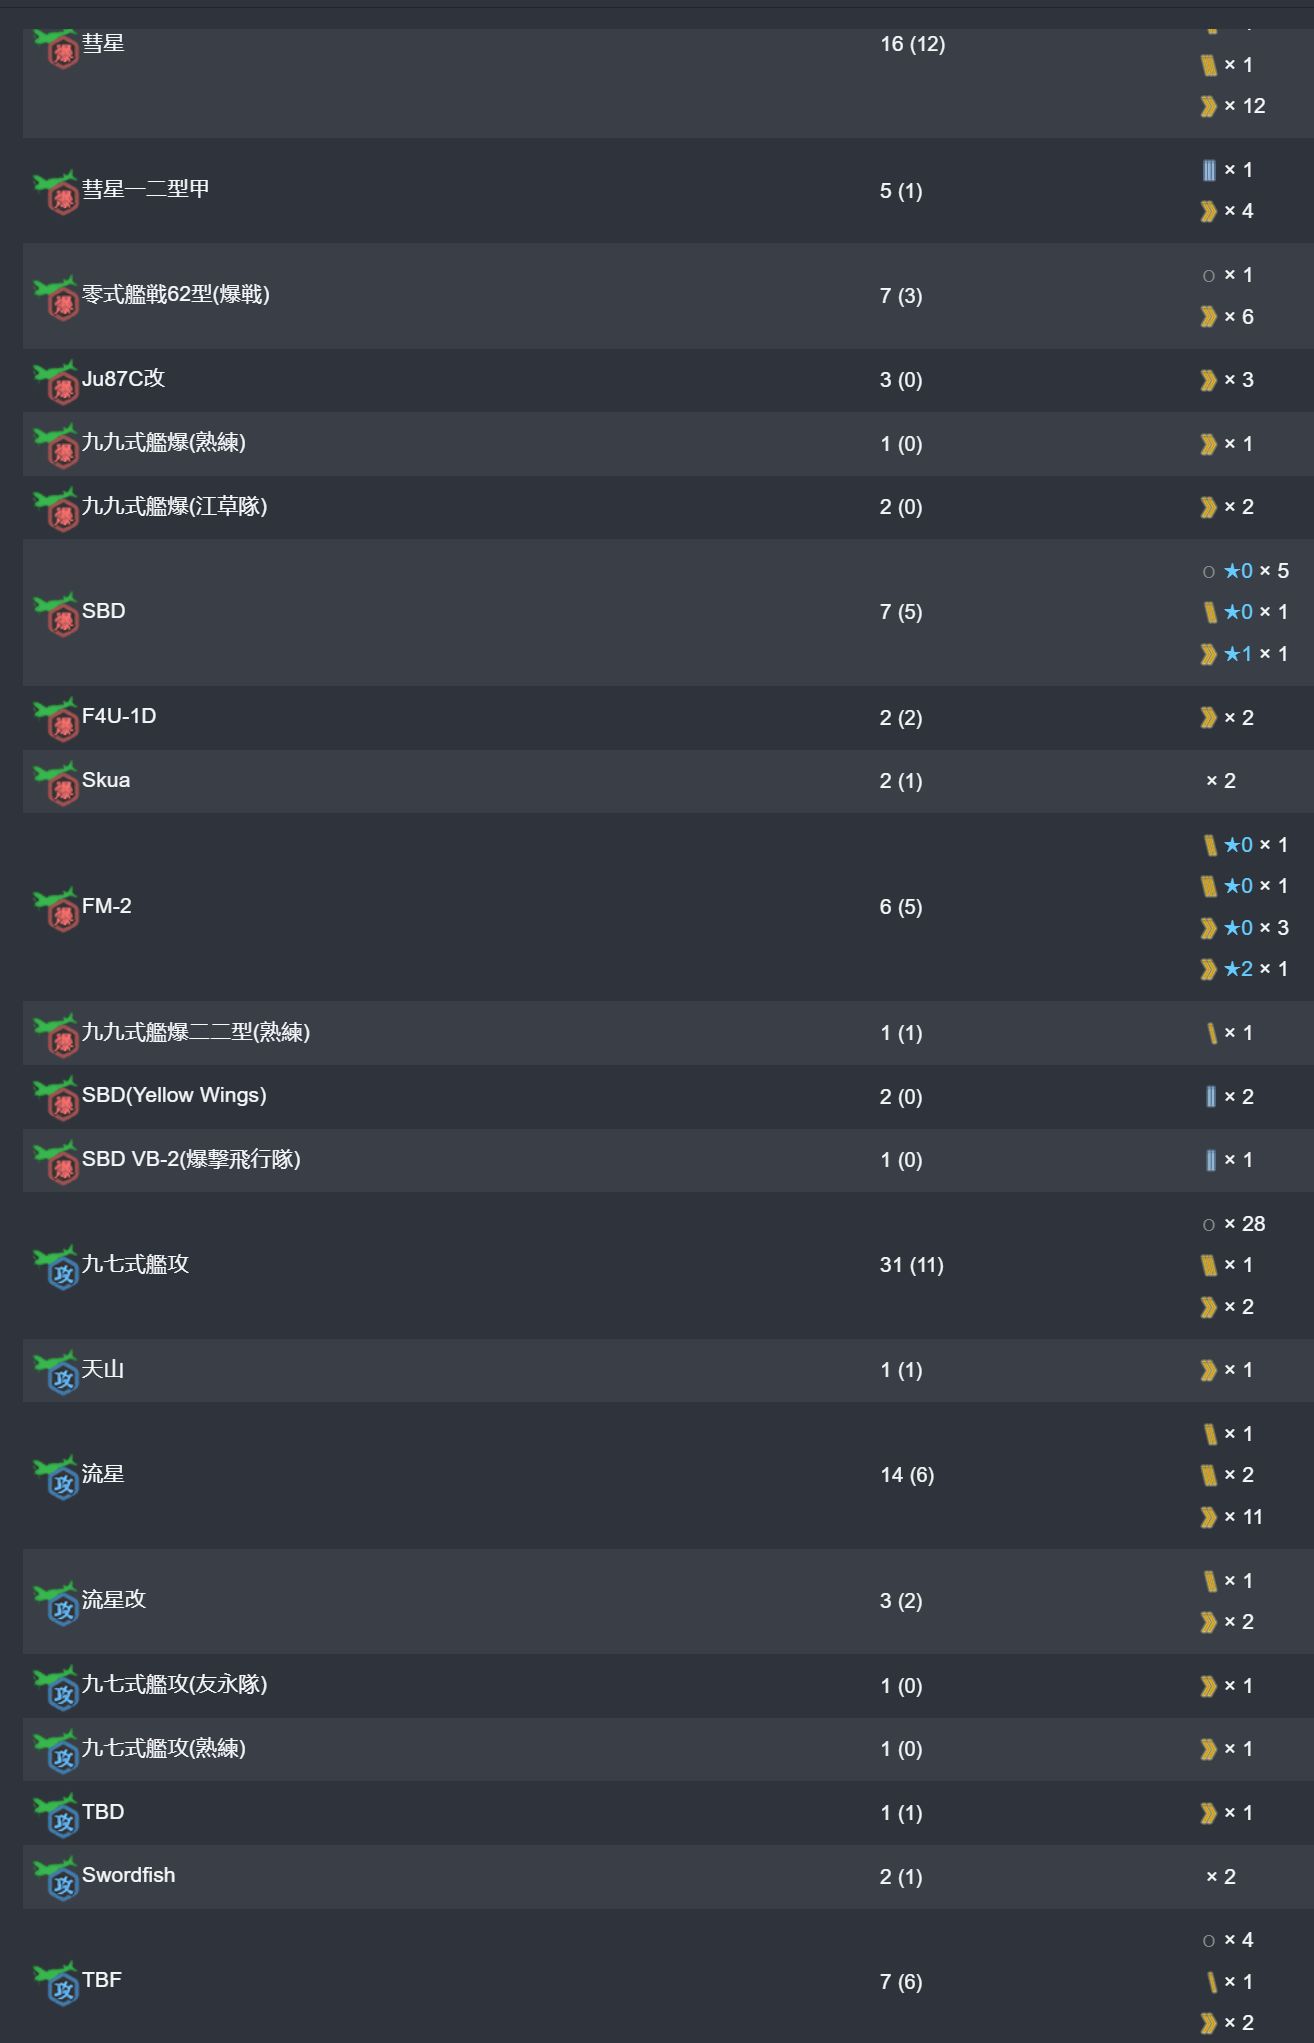The width and height of the screenshot is (1314, 2043).
Task: Click the × 28 unranked count for 九七式艦攻
Action: click(x=1244, y=1224)
